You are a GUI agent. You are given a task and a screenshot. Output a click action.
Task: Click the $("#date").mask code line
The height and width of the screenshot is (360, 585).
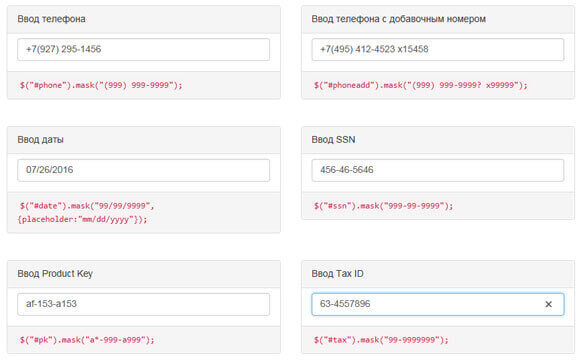click(x=87, y=206)
